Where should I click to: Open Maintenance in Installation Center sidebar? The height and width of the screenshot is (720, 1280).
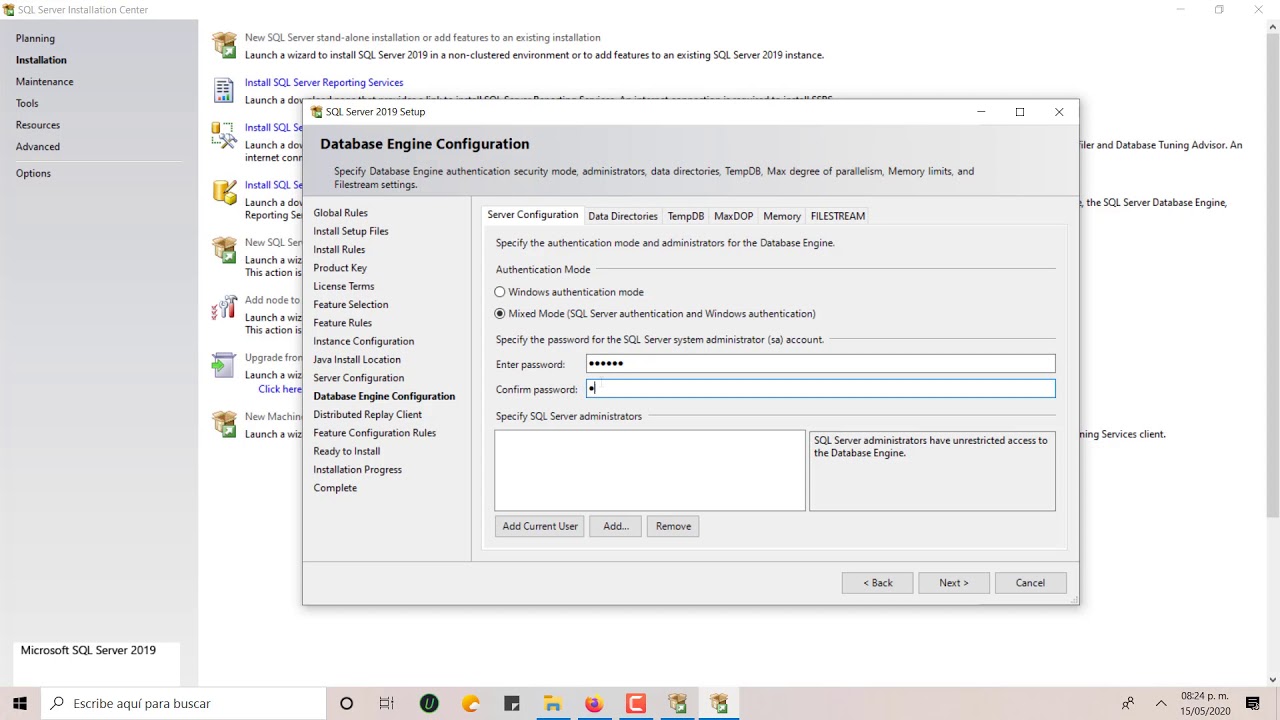coord(45,82)
